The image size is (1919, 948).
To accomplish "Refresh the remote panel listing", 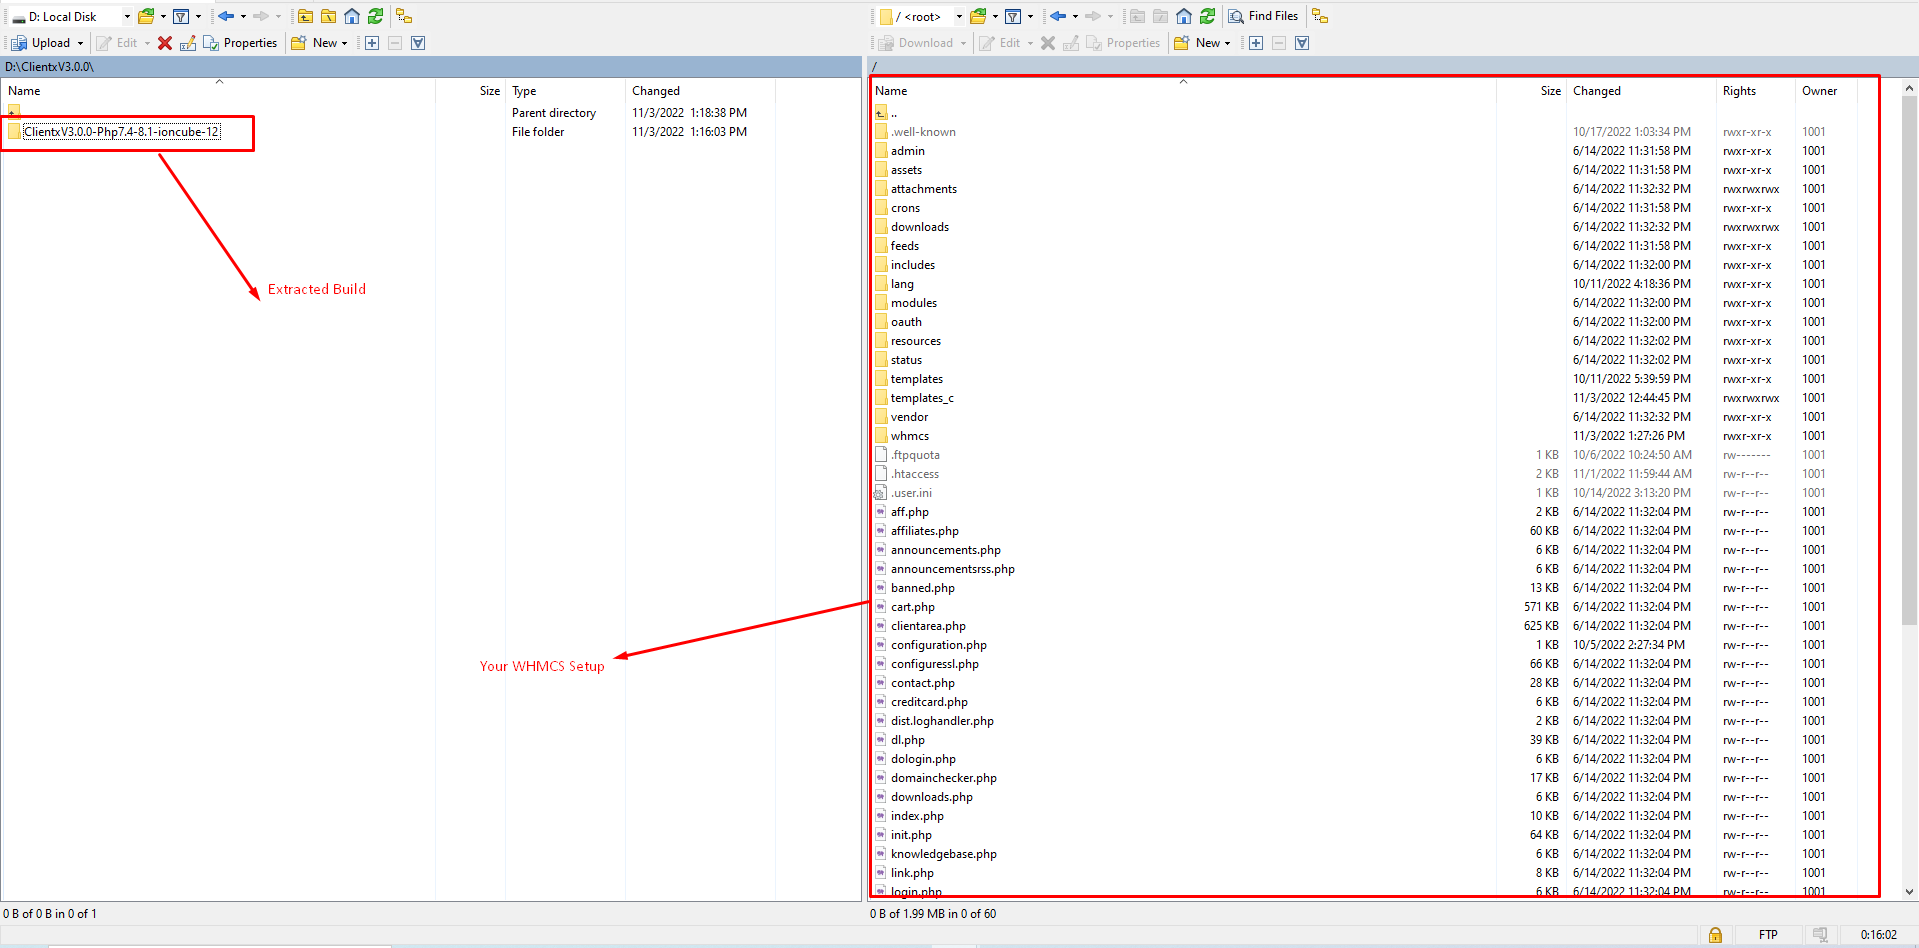I will [1207, 16].
